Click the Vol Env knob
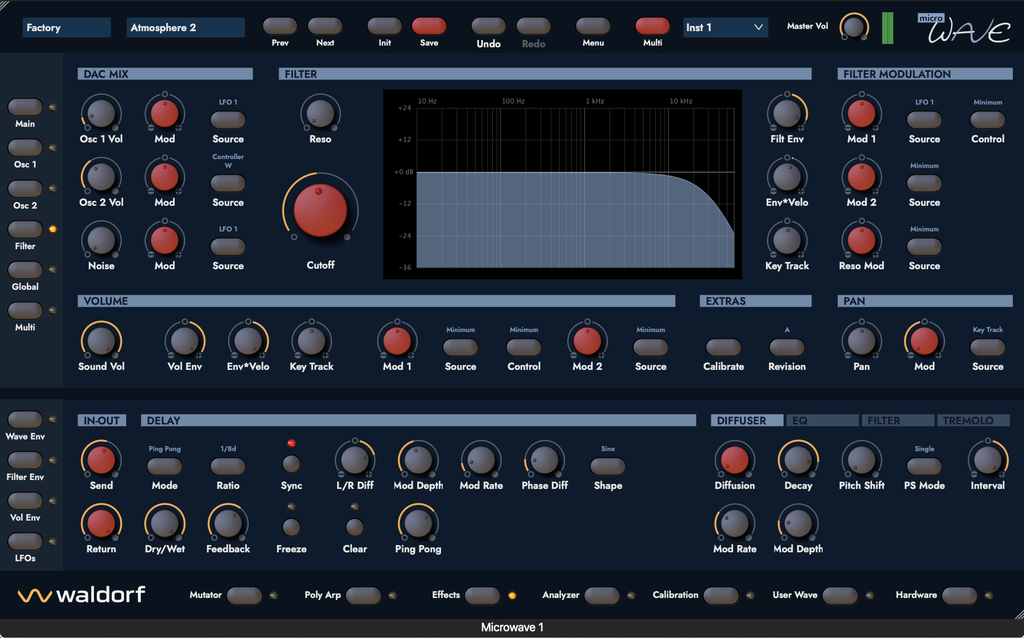The width and height of the screenshot is (1024, 638). [x=185, y=340]
